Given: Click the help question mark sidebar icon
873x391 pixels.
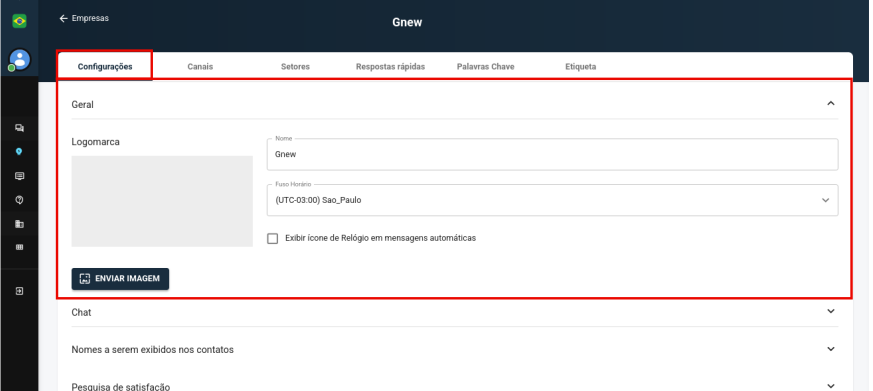Looking at the screenshot, I should coord(19,200).
